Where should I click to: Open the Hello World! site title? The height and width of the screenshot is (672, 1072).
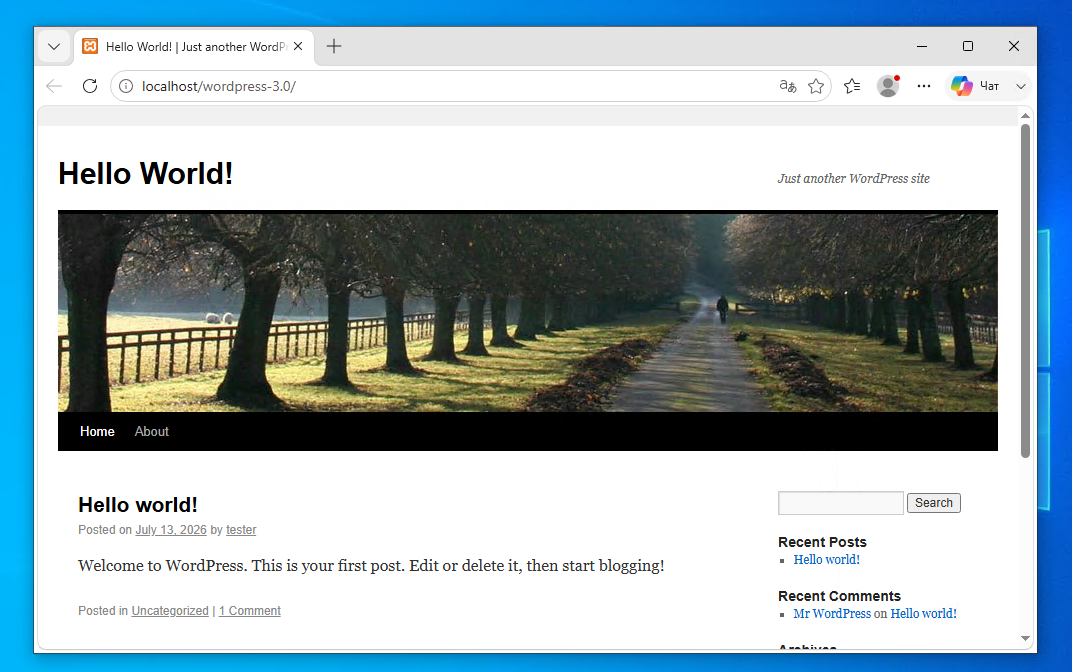[146, 174]
